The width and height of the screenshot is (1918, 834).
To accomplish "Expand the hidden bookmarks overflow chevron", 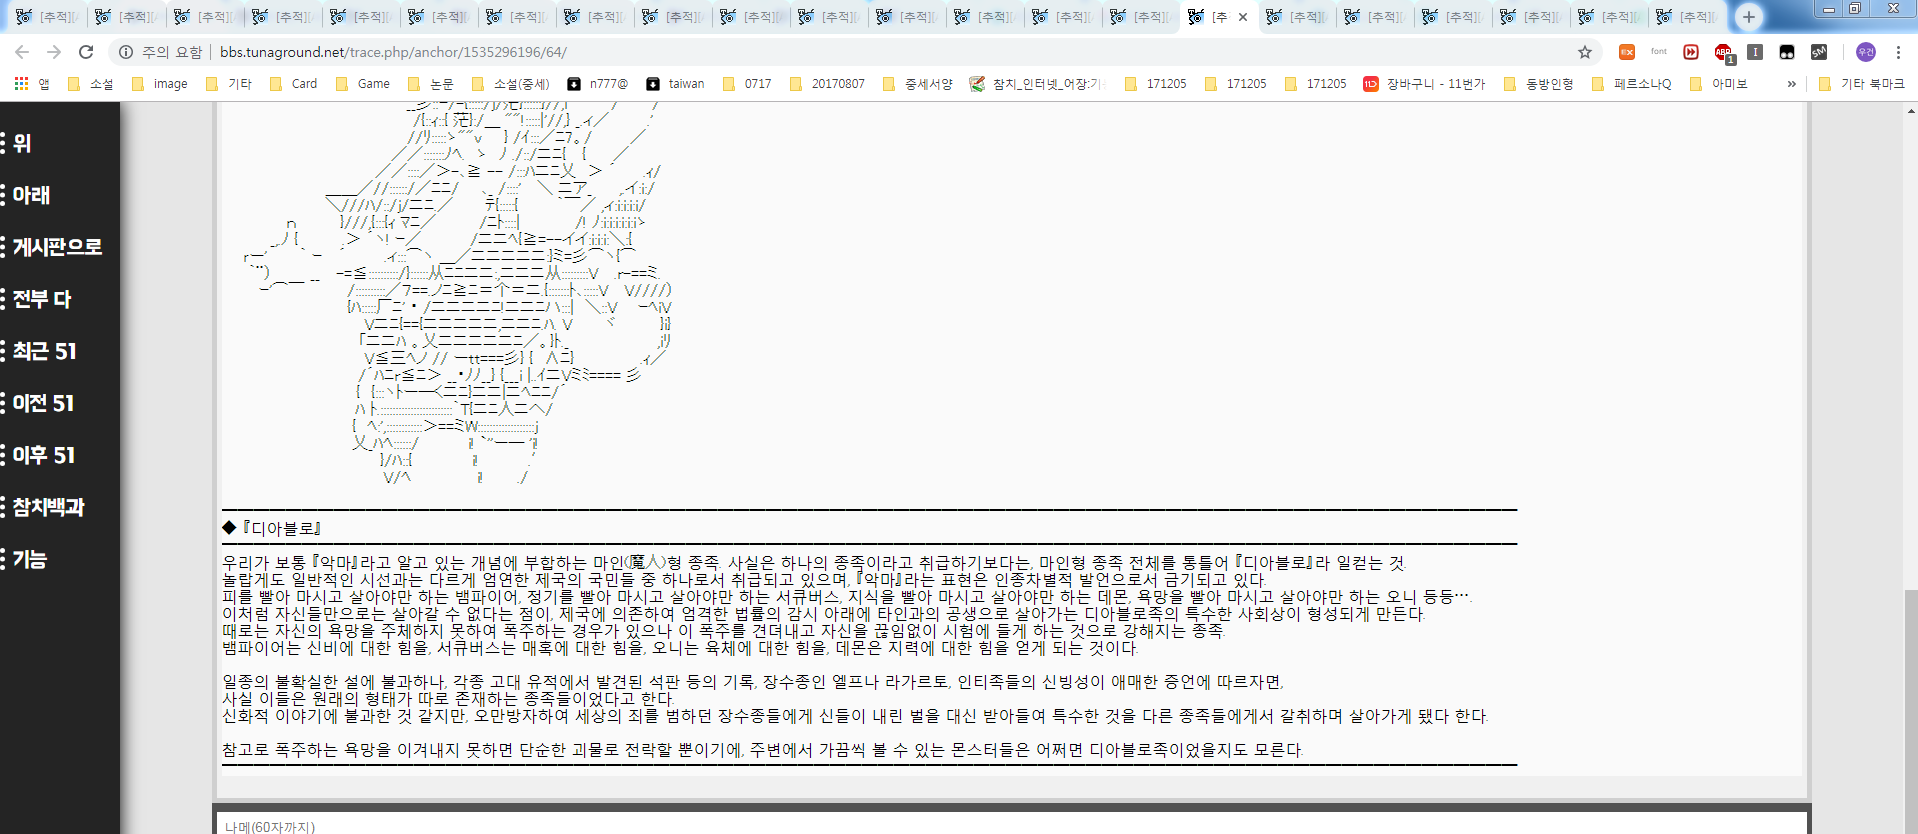I will tap(1791, 84).
